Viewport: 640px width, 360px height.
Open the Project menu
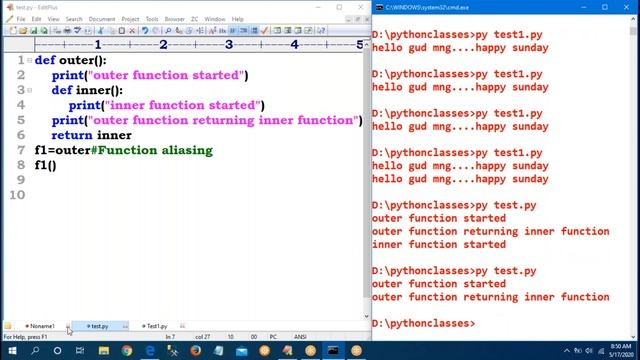click(x=130, y=19)
